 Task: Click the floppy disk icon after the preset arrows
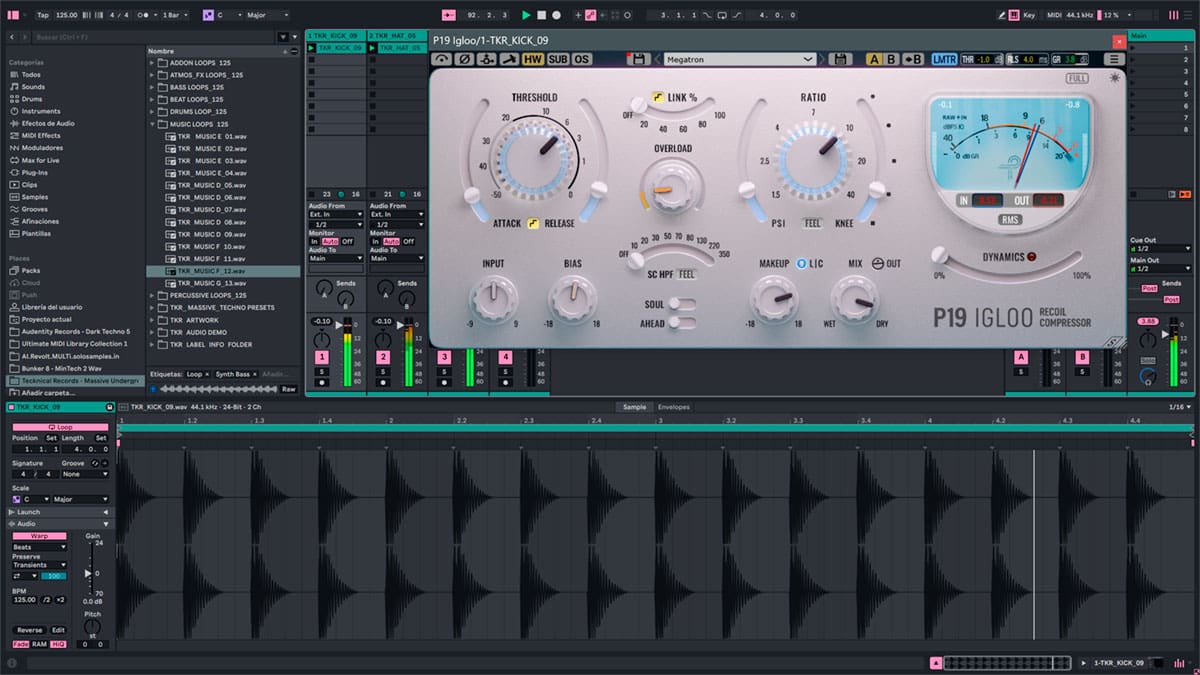click(x=840, y=59)
